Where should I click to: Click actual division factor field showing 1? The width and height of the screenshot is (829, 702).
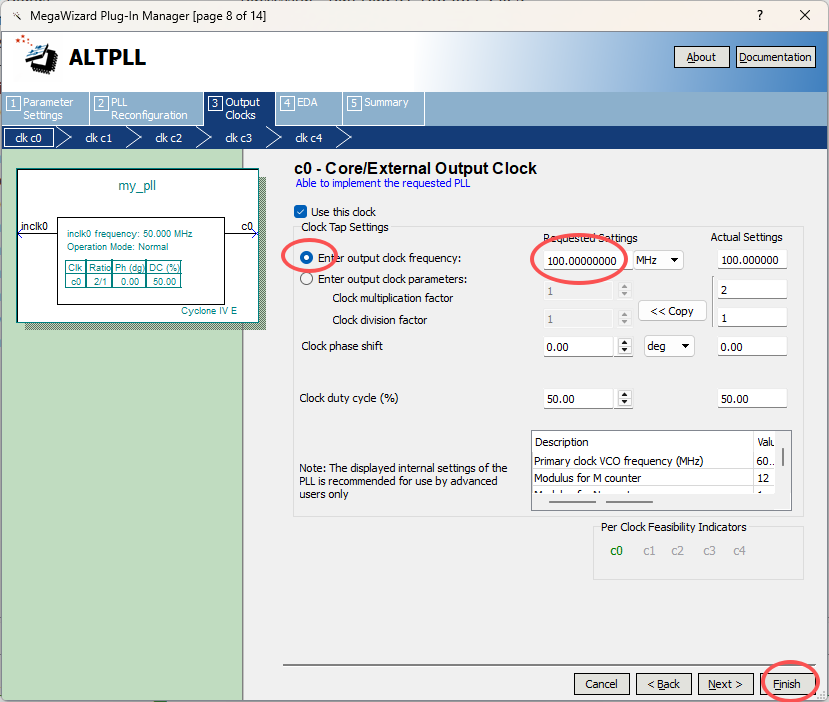(x=752, y=318)
